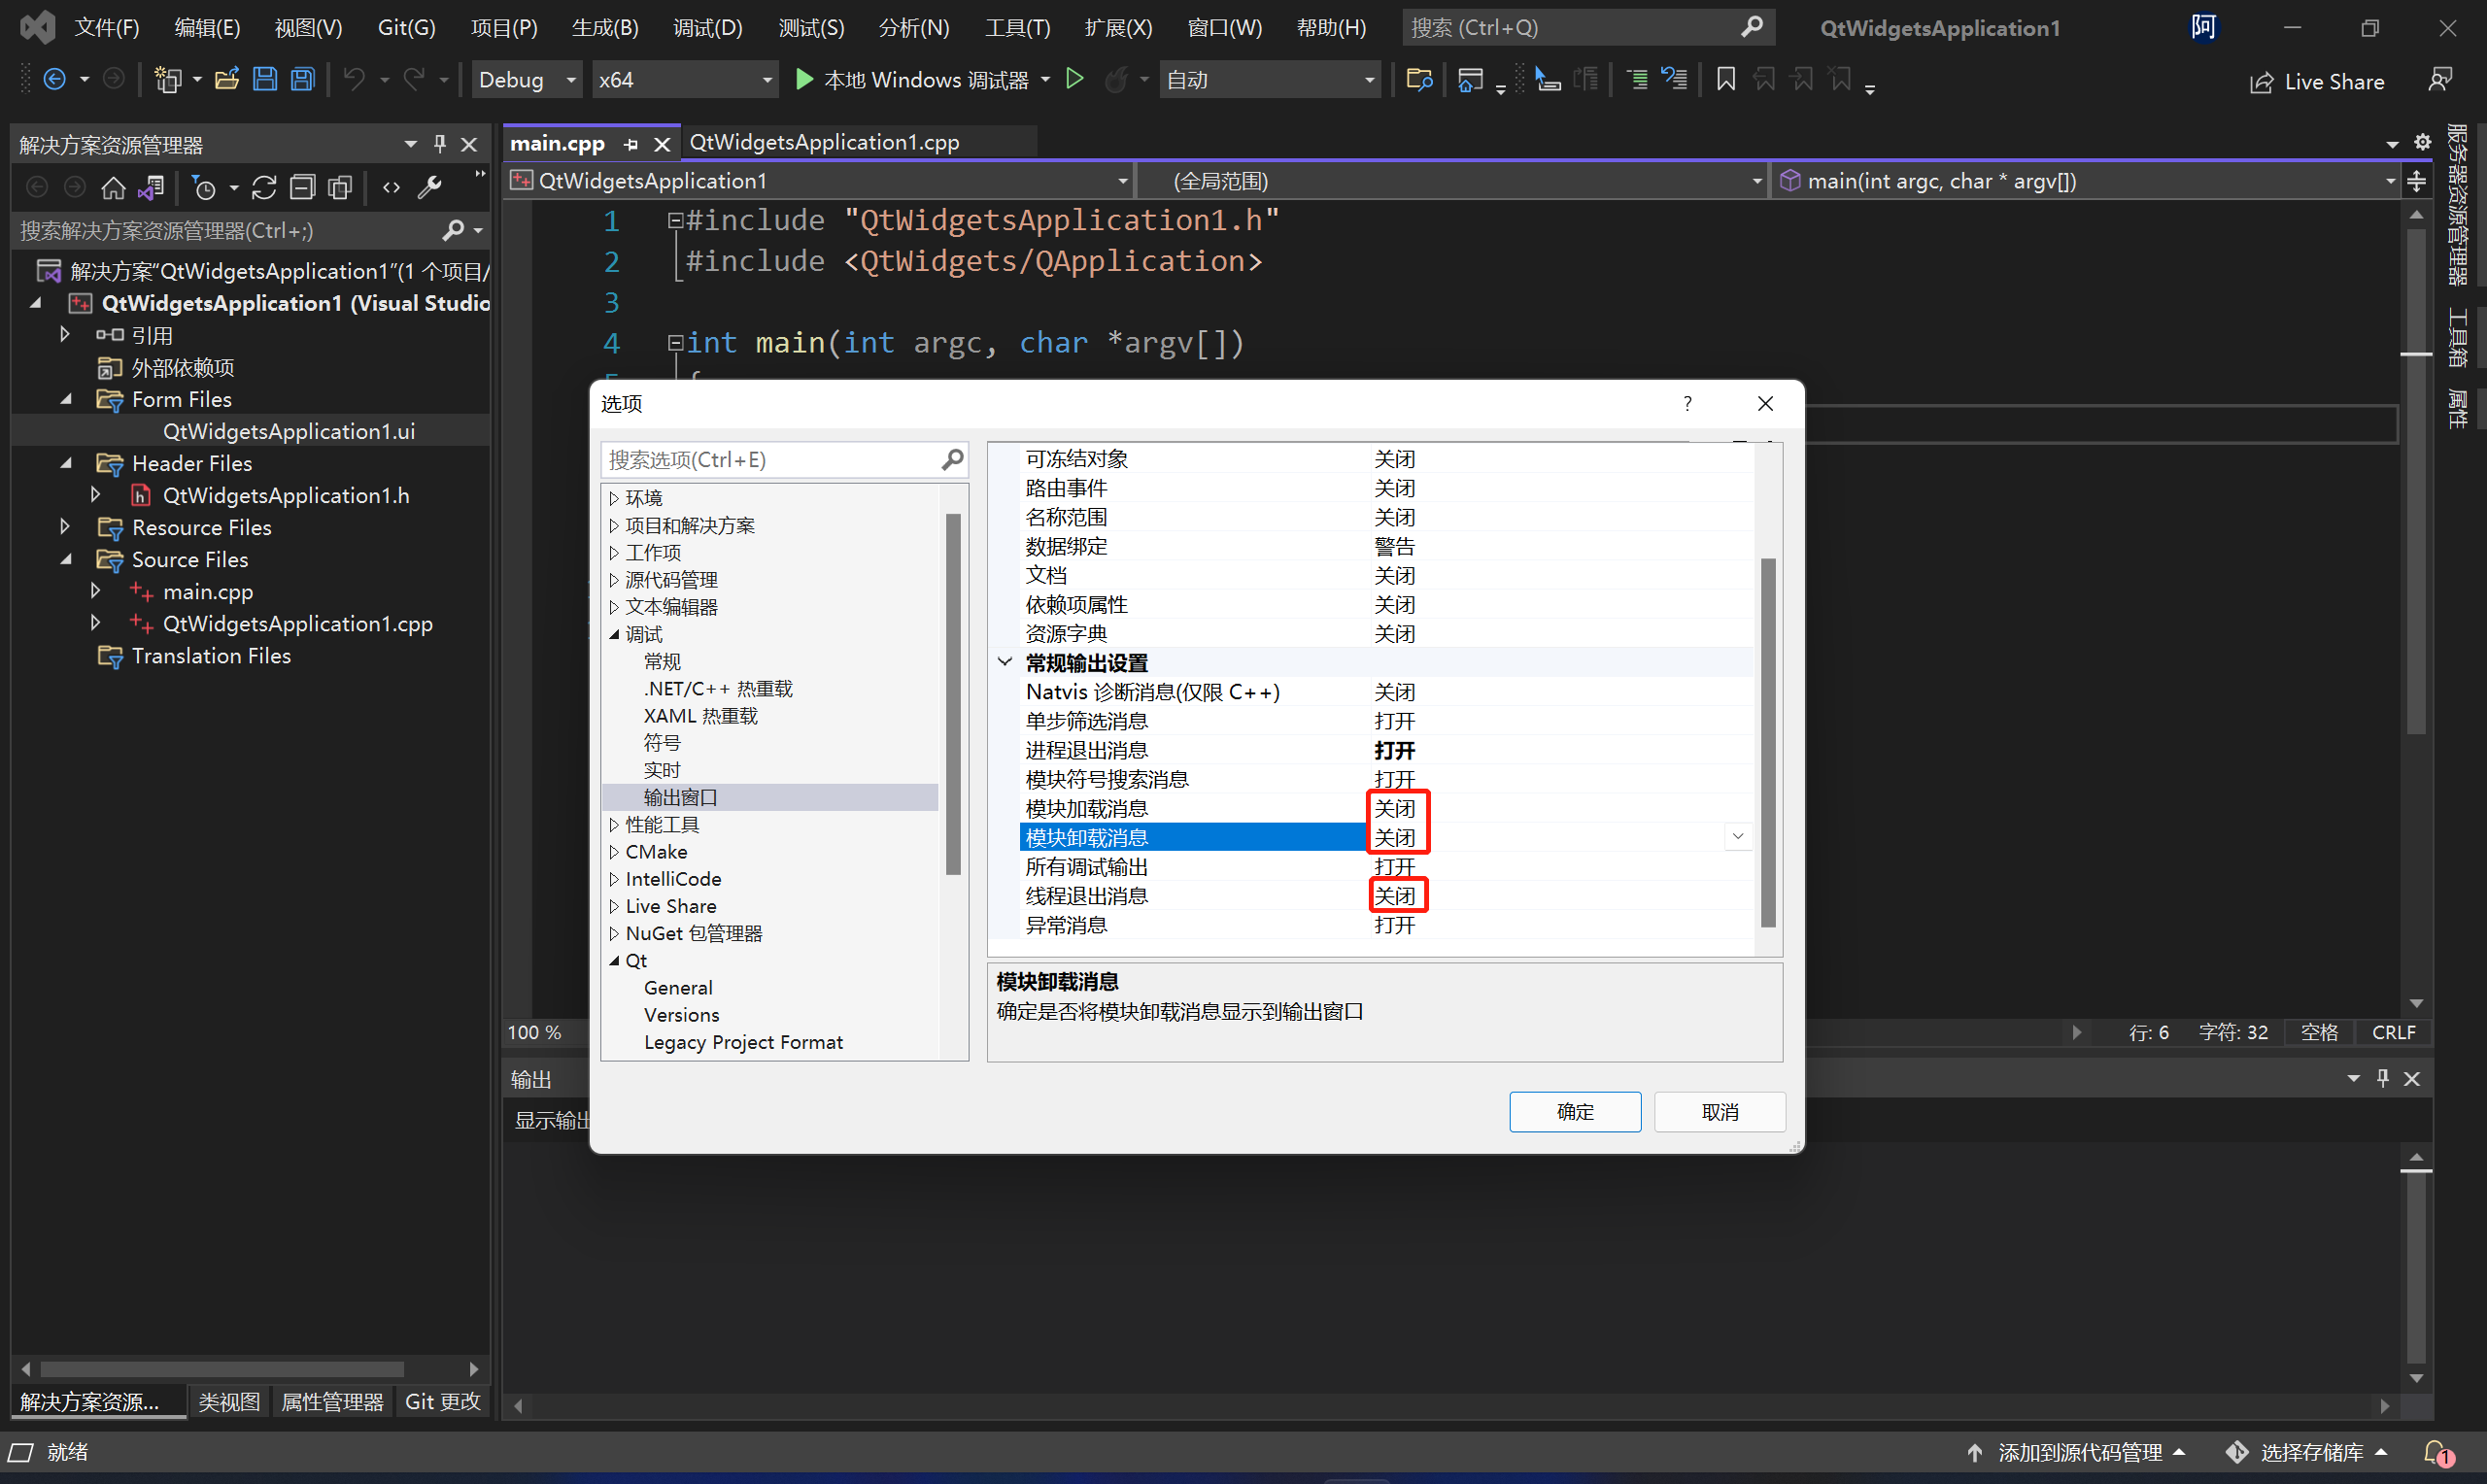This screenshot has height=1484, width=2487.
Task: Click the notifications bell in status bar
Action: coord(2436,1452)
